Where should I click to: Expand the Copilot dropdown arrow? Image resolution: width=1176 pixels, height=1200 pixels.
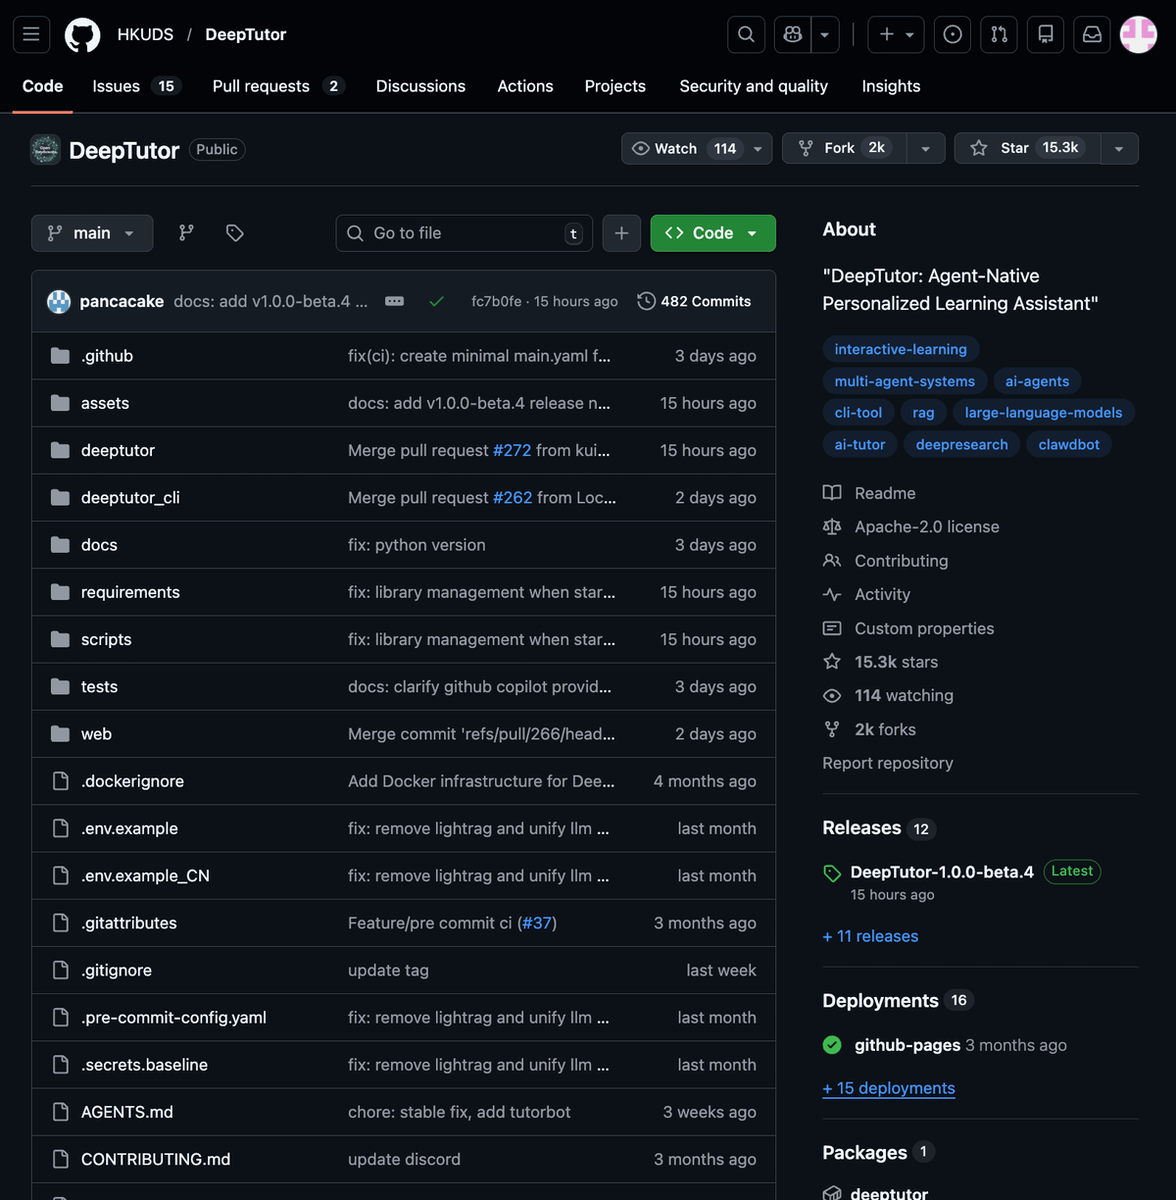825,34
